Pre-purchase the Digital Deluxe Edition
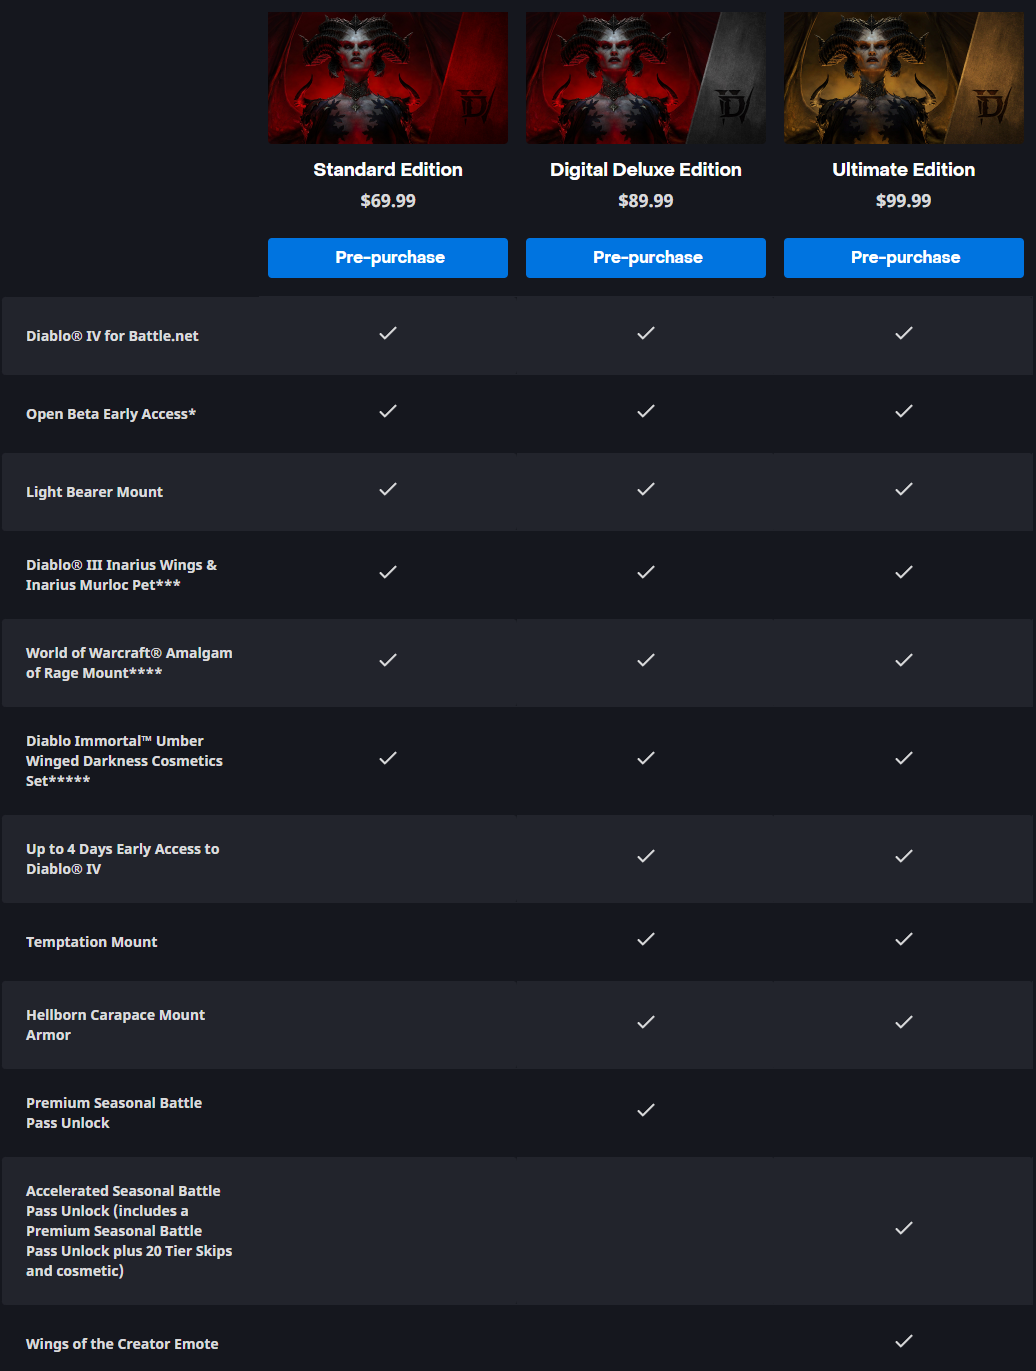The width and height of the screenshot is (1036, 1371). pos(646,258)
